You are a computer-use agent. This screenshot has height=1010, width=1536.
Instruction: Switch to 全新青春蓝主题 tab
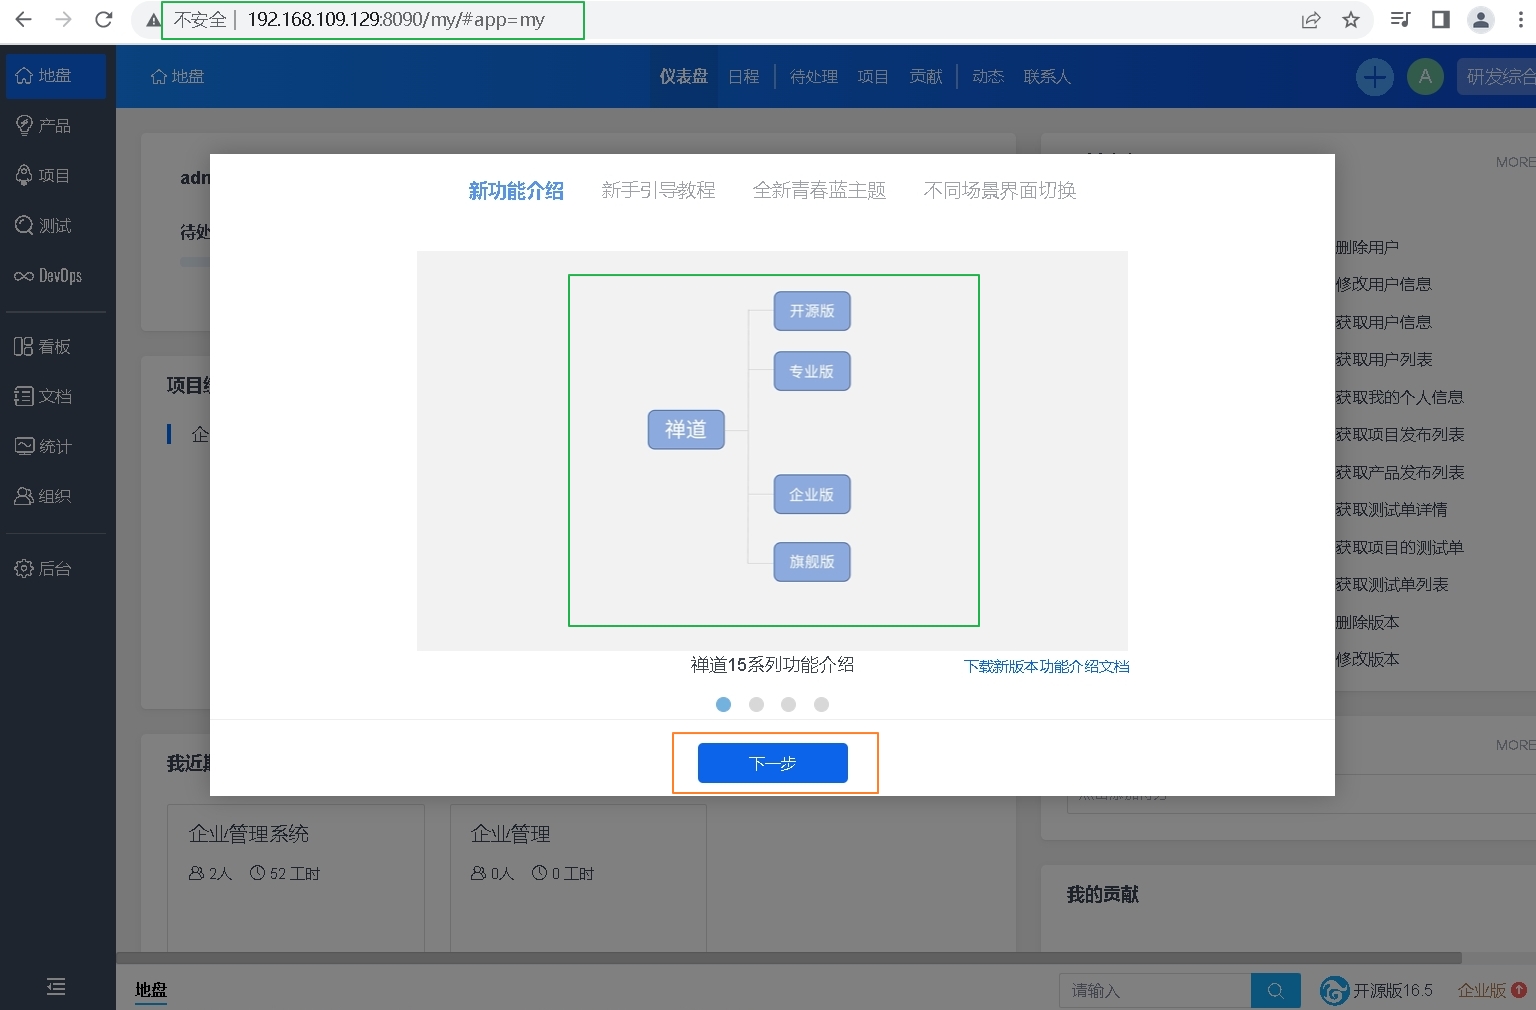point(819,190)
